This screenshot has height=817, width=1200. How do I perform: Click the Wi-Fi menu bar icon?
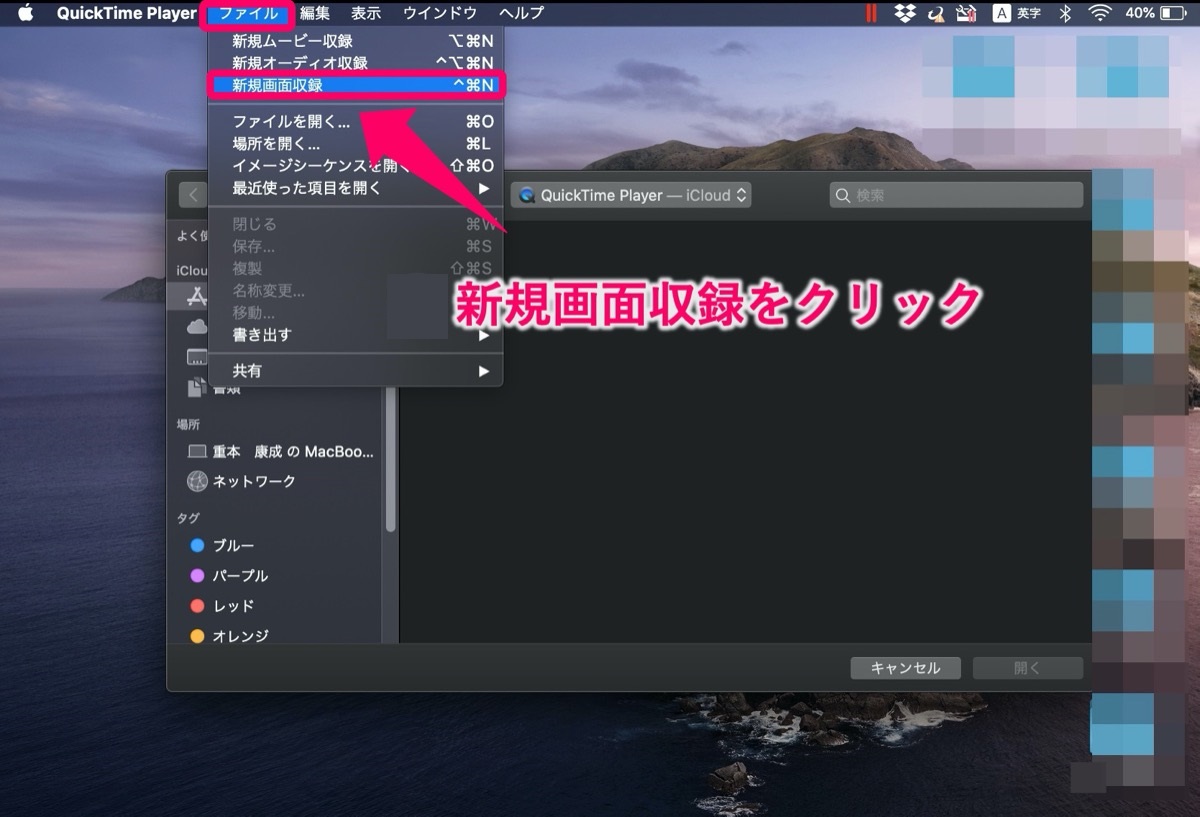(1100, 13)
